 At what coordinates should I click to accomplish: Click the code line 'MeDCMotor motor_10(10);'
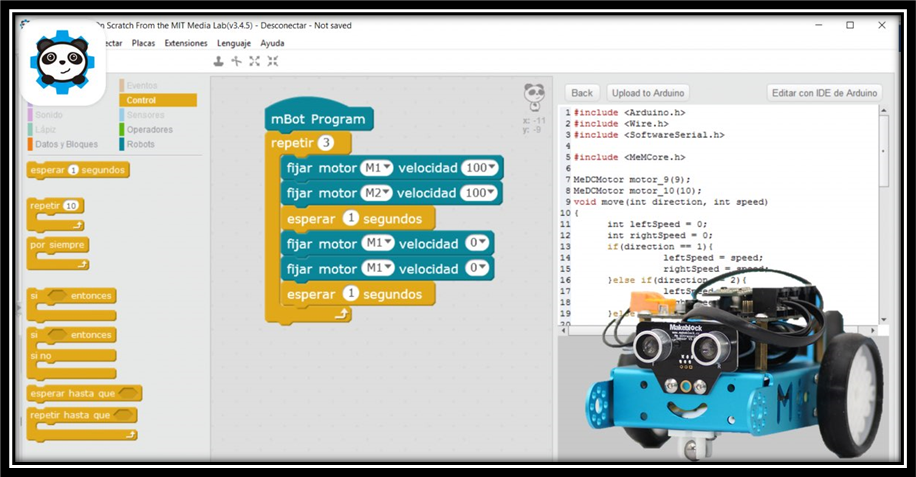click(637, 190)
